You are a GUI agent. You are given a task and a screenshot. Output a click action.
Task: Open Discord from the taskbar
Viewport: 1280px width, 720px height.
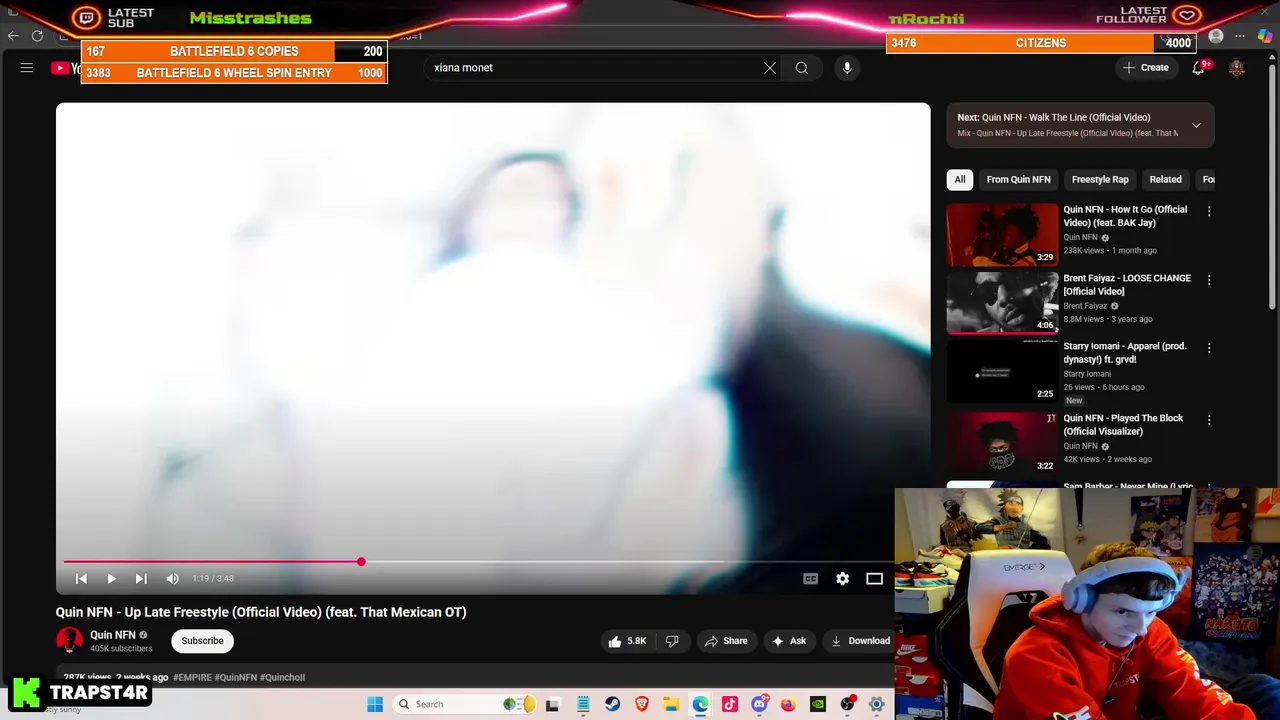click(x=759, y=705)
